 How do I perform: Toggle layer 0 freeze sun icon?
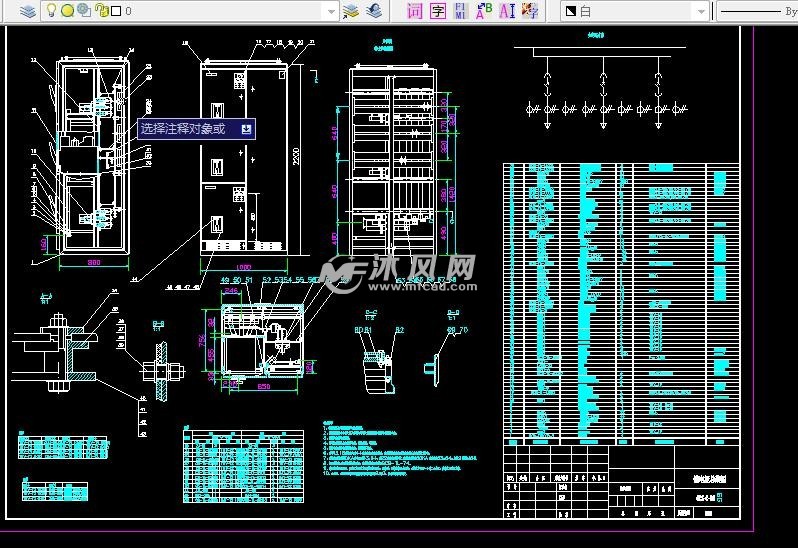(x=67, y=11)
